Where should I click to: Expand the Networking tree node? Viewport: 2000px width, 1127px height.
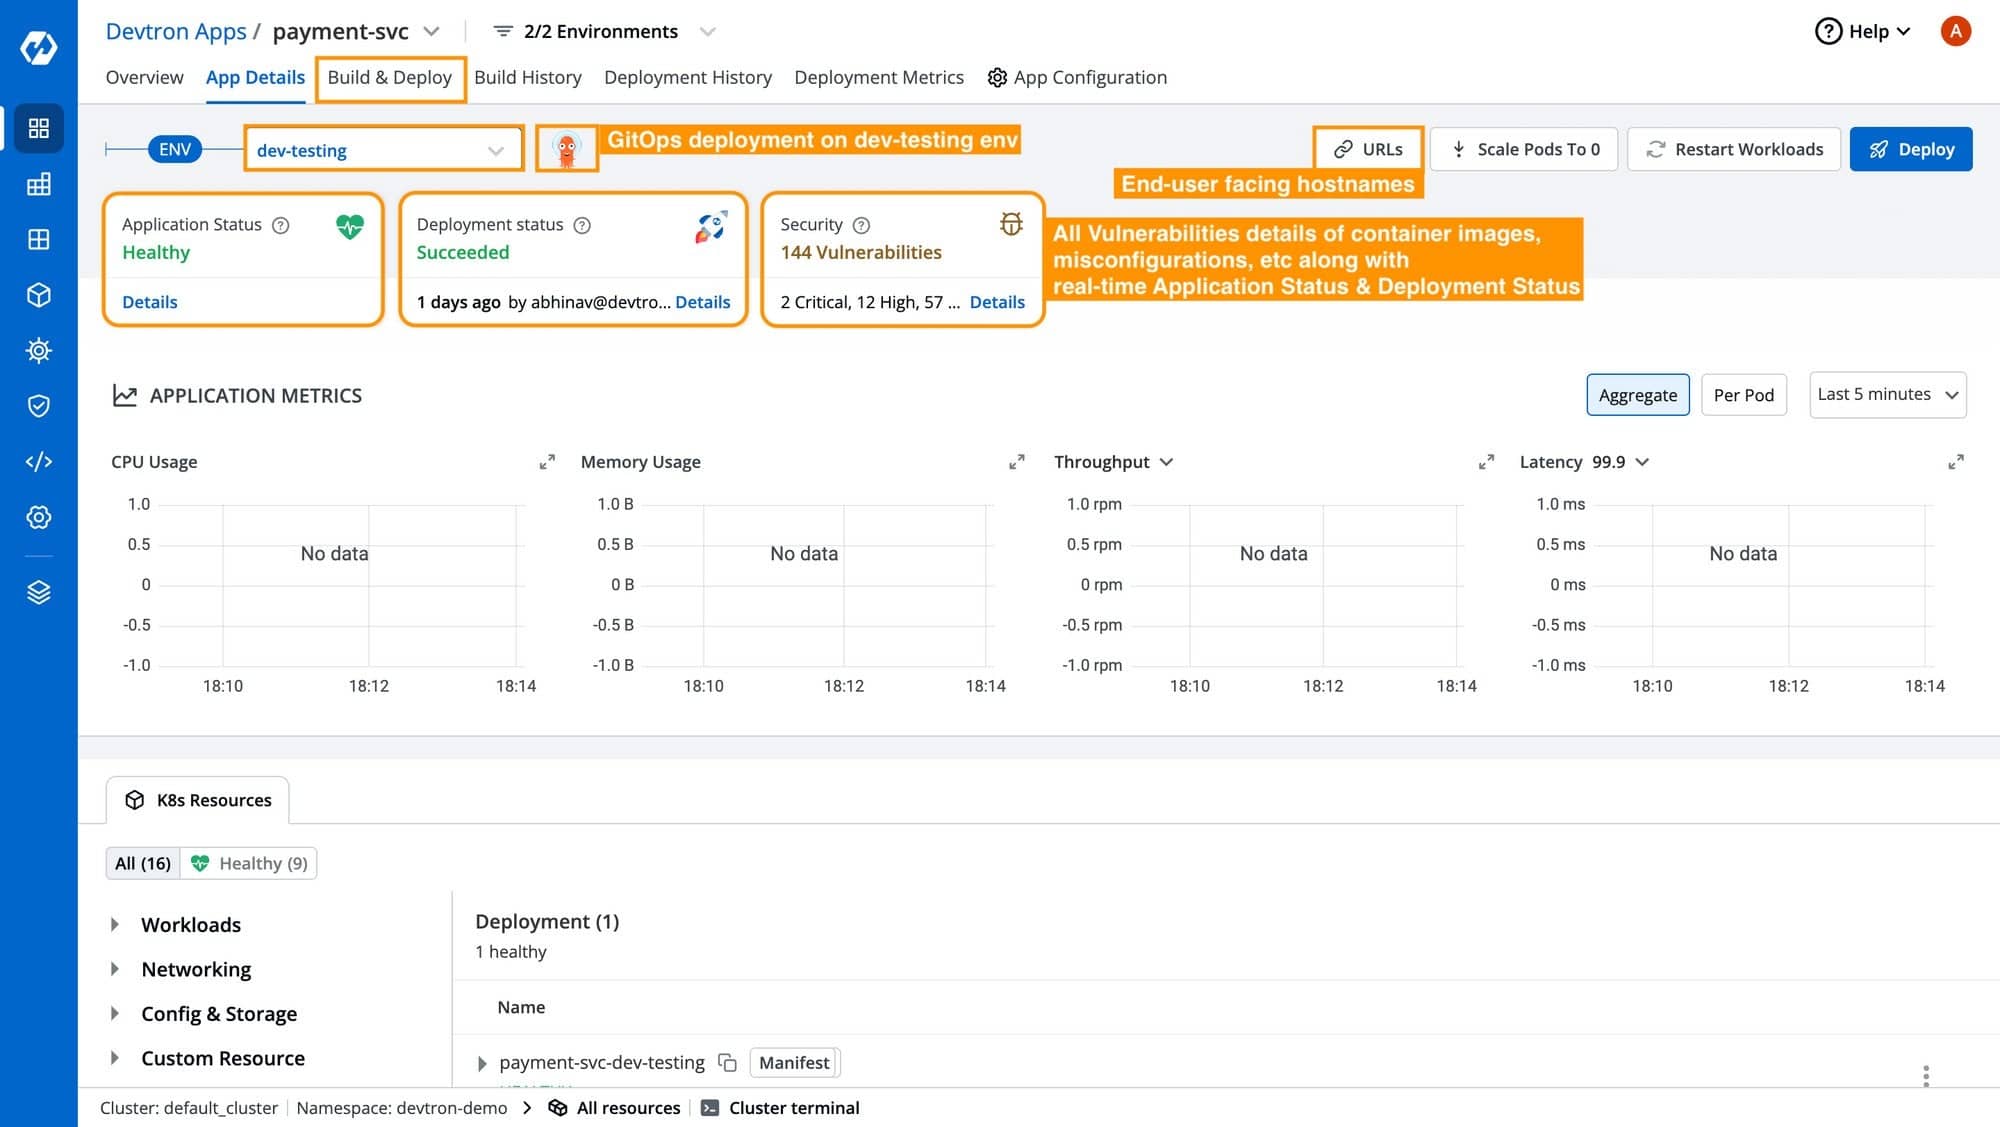coord(115,969)
